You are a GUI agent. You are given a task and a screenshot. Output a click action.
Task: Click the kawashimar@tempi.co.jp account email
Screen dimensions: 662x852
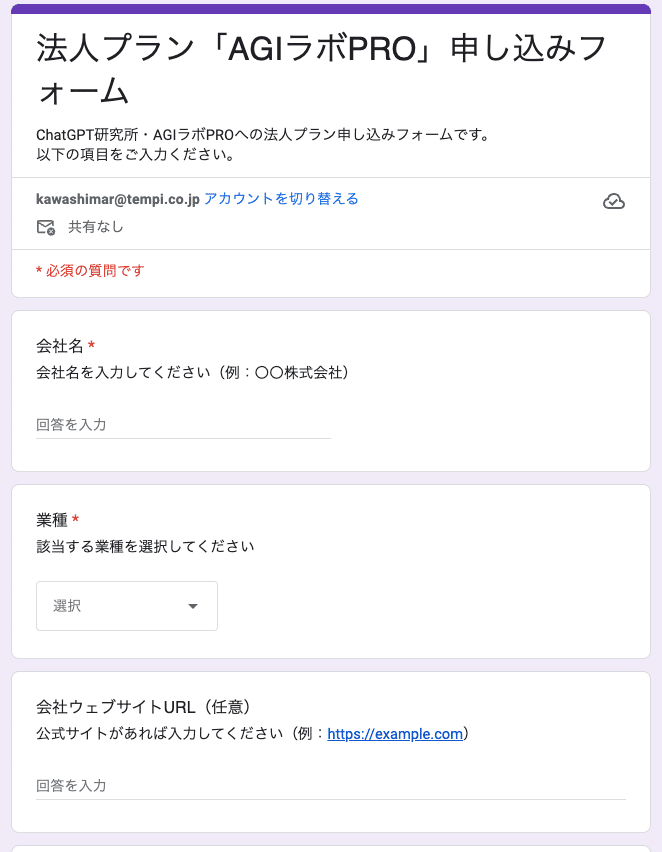117,198
